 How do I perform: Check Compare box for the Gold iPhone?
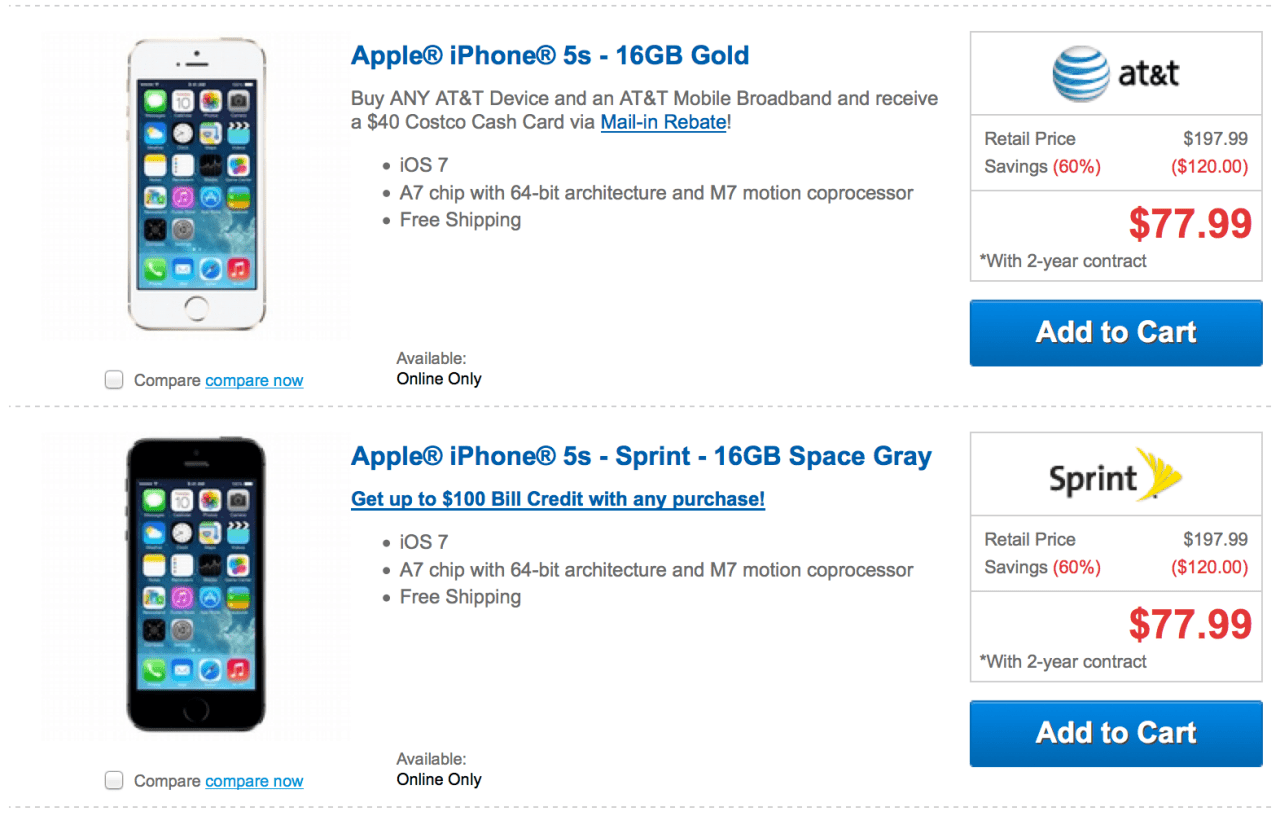pos(115,380)
